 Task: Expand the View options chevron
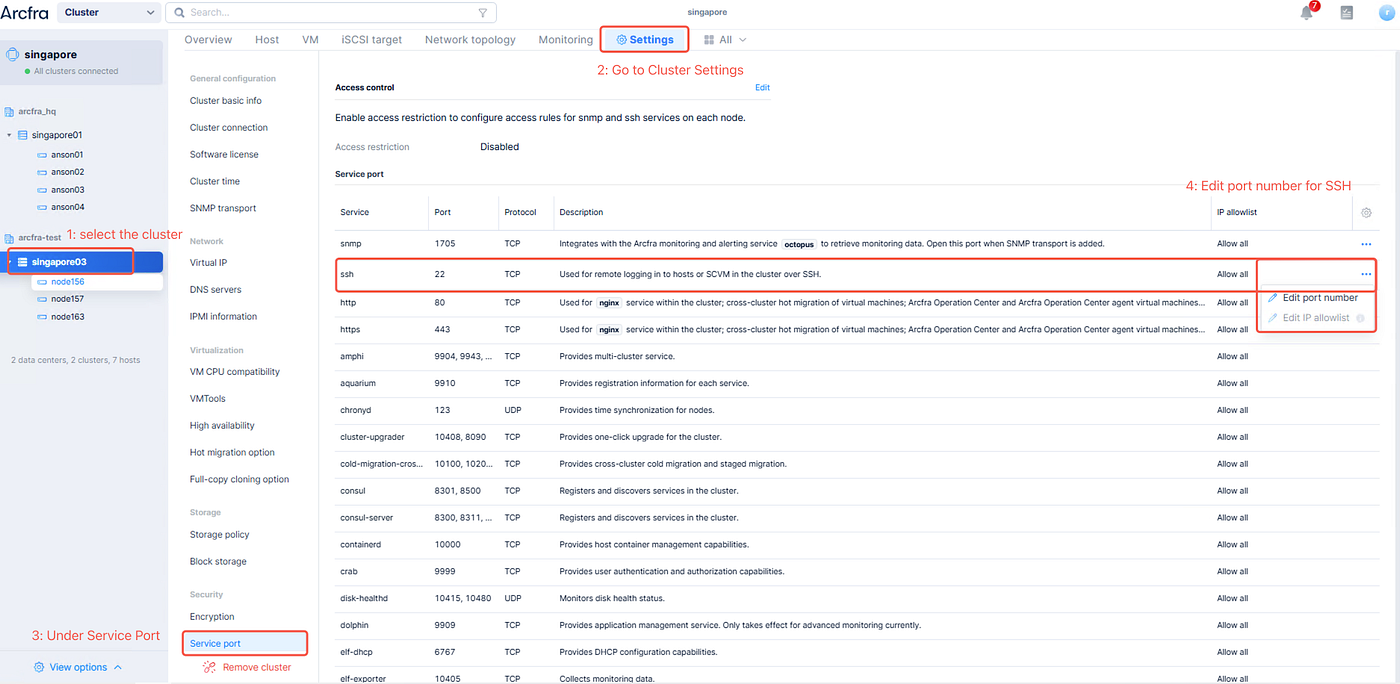pos(118,667)
